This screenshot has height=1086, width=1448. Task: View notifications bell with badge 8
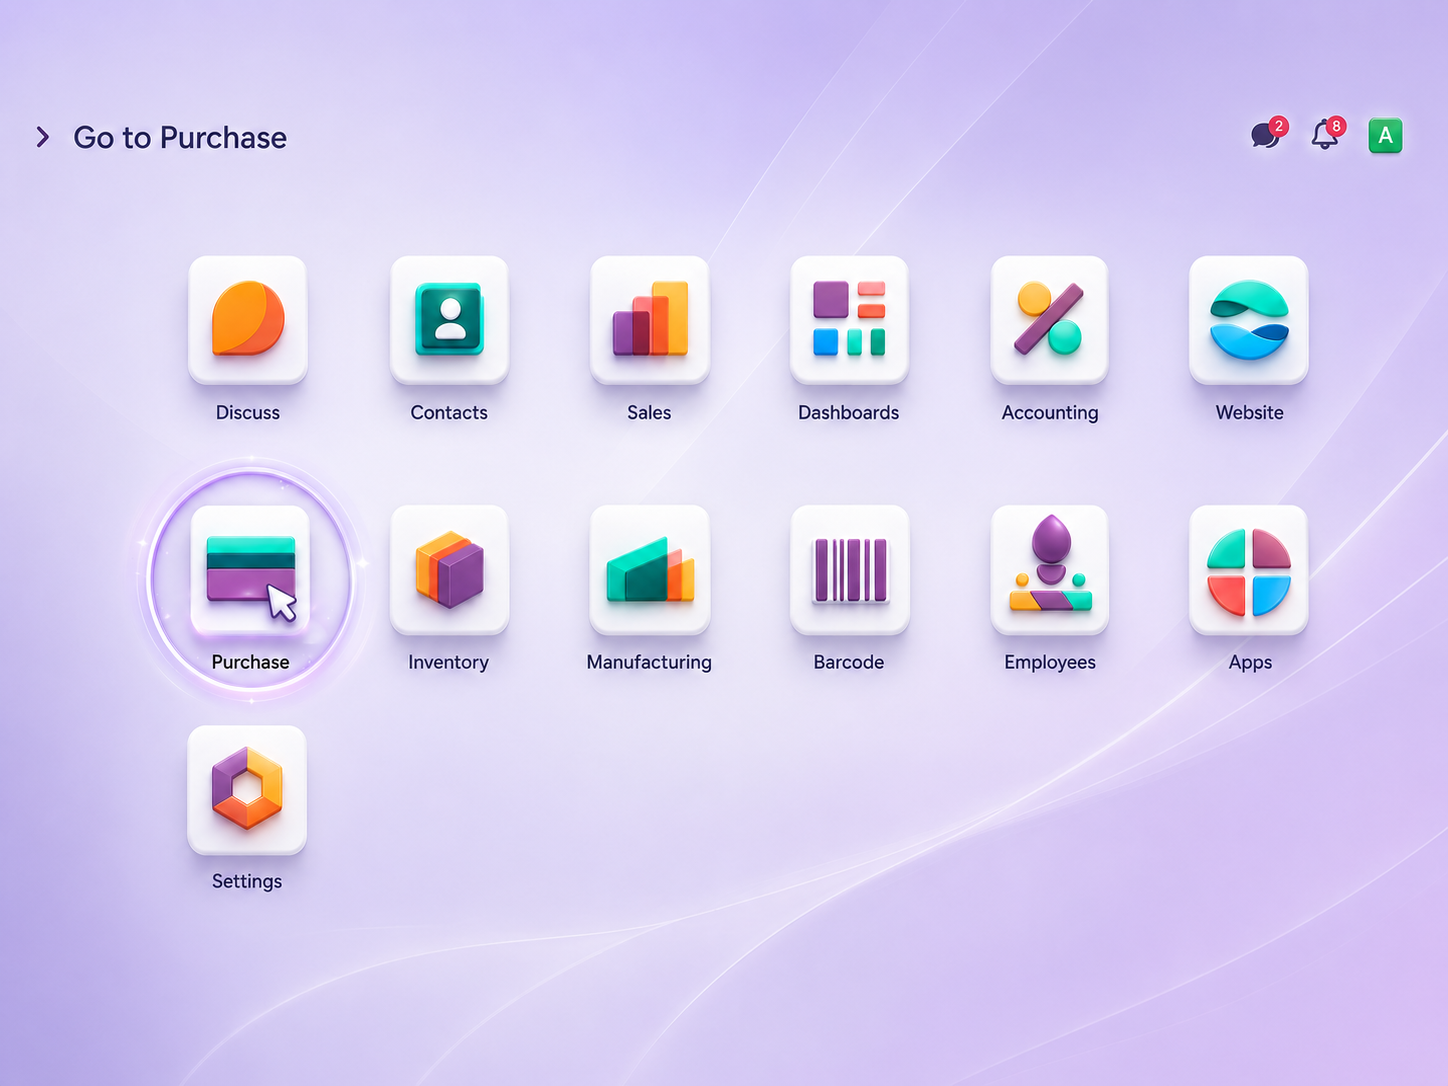tap(1328, 133)
